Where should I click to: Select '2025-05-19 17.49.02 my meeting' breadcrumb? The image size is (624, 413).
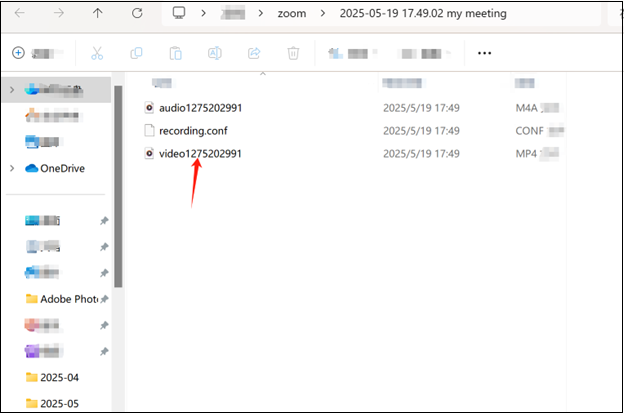click(x=423, y=14)
